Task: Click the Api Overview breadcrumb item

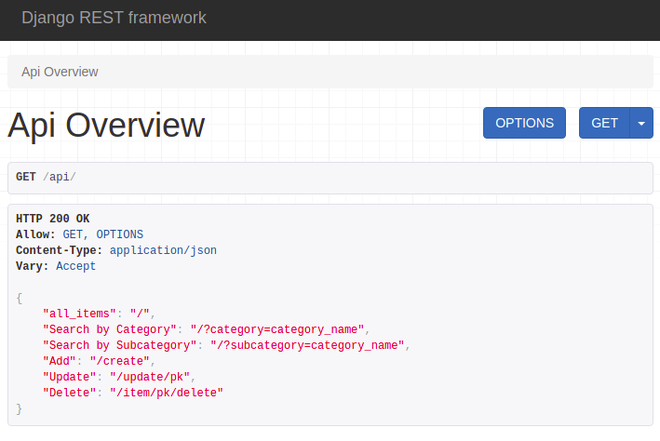Action: pyautogui.click(x=59, y=72)
